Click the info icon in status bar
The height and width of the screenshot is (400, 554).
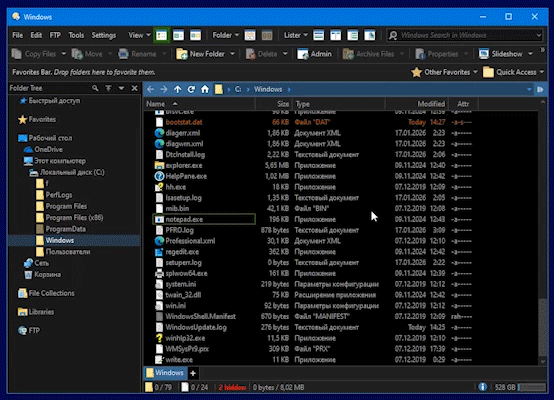483,387
